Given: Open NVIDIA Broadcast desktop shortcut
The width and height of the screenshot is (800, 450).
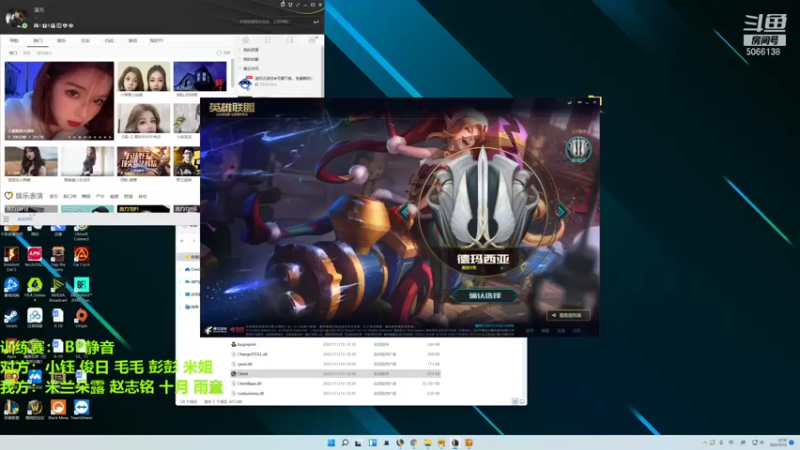Looking at the screenshot, I should (x=58, y=290).
